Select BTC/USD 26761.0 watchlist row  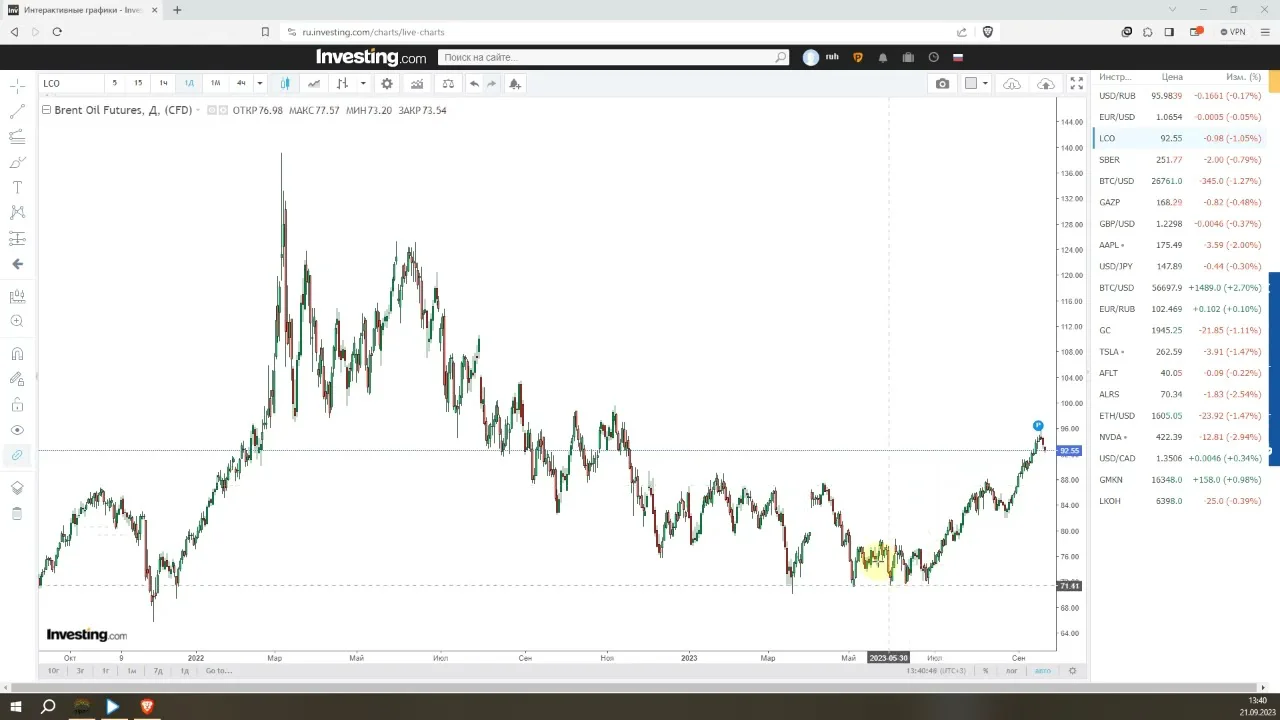[x=1179, y=181]
